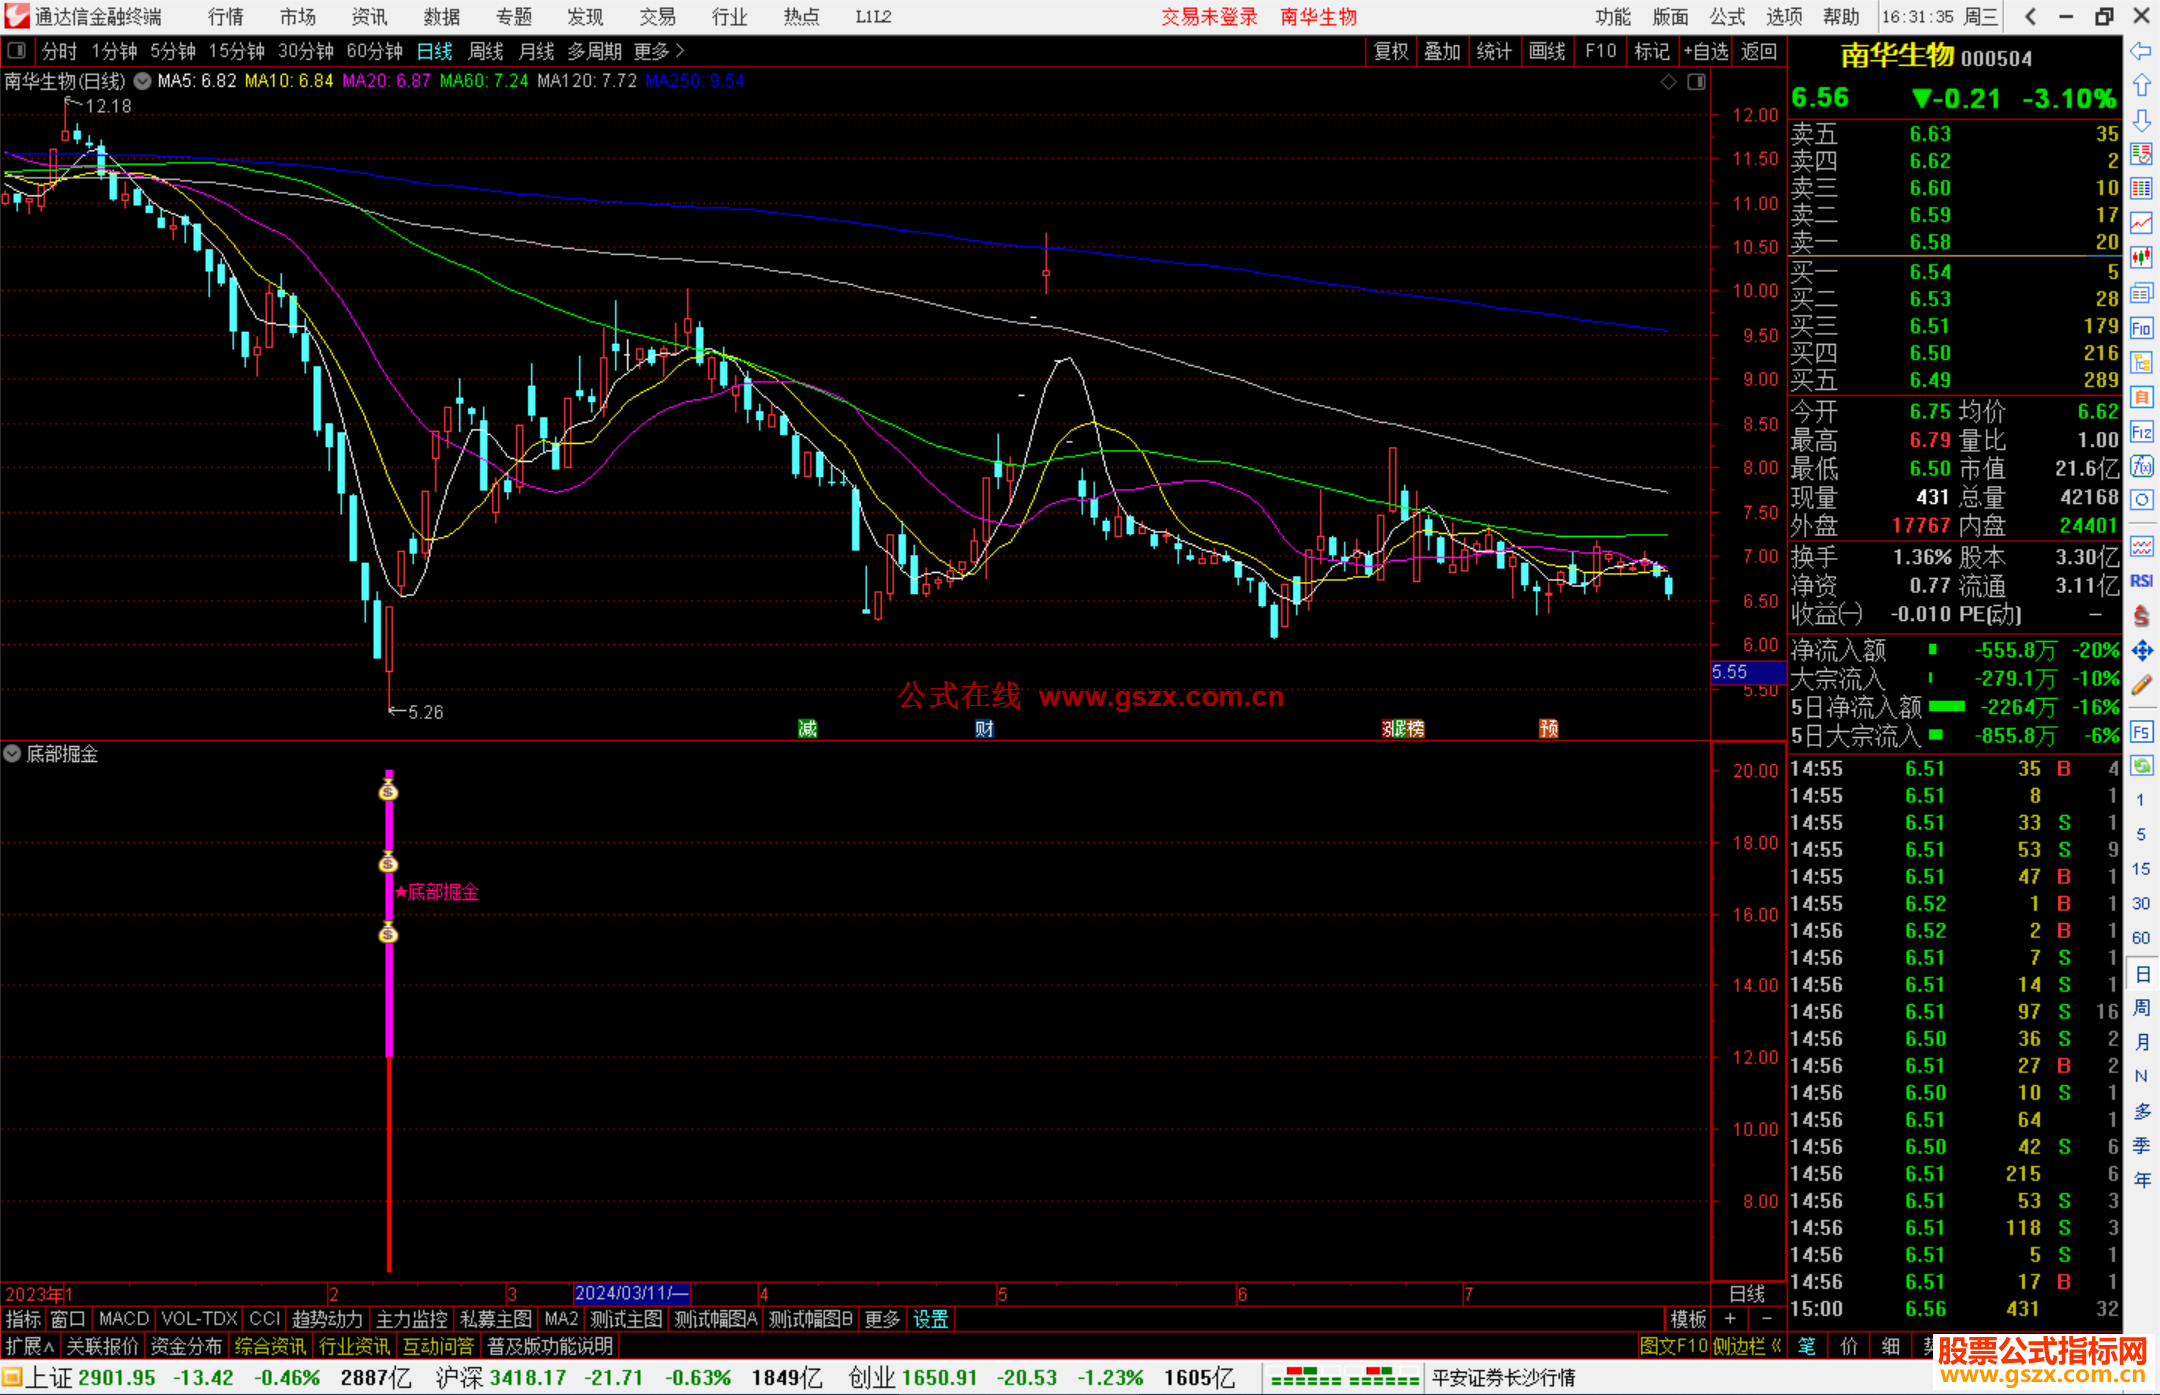This screenshot has width=2160, height=1395.
Task: Toggle the panel layout icon left of 分时
Action: coord(17,51)
